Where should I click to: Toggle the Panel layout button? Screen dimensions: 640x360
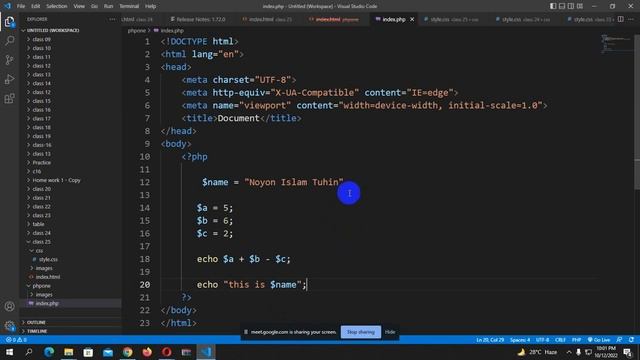click(x=562, y=6)
